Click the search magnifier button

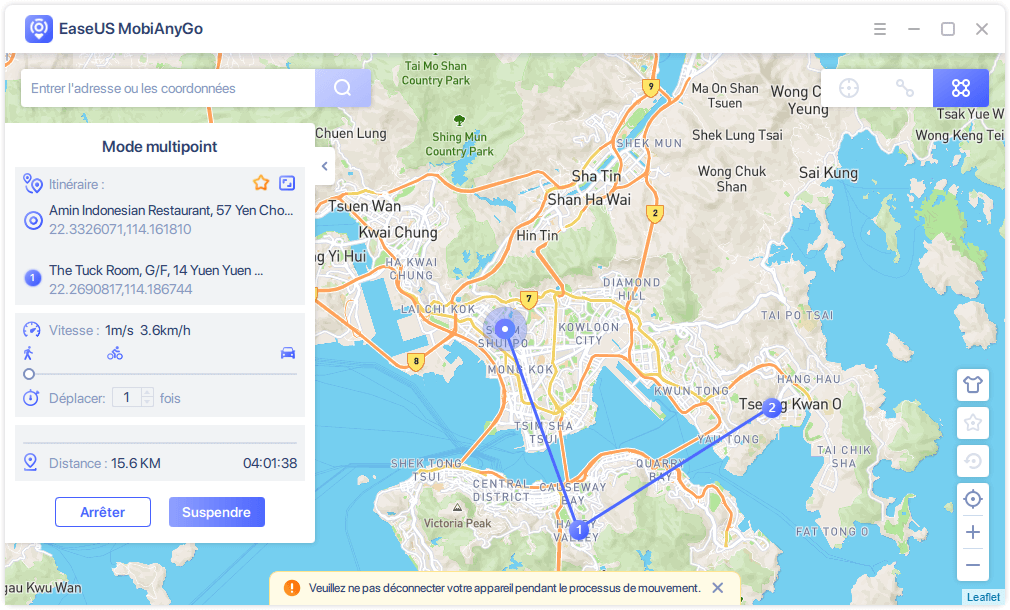343,88
